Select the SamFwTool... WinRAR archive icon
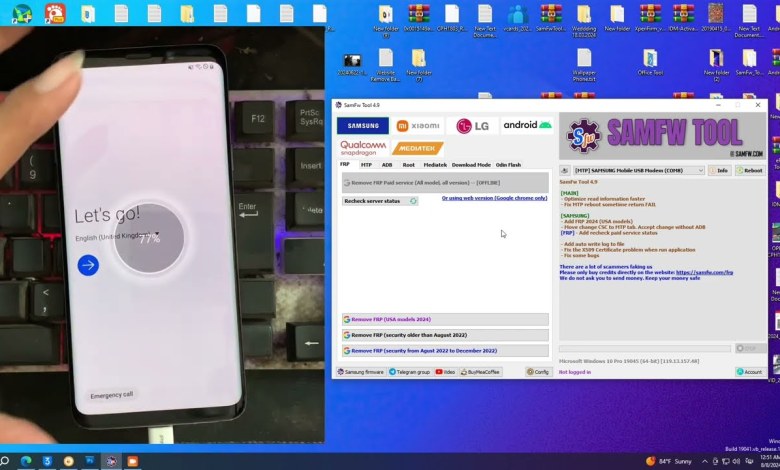Screen dimensions: 780x470 coord(551,19)
